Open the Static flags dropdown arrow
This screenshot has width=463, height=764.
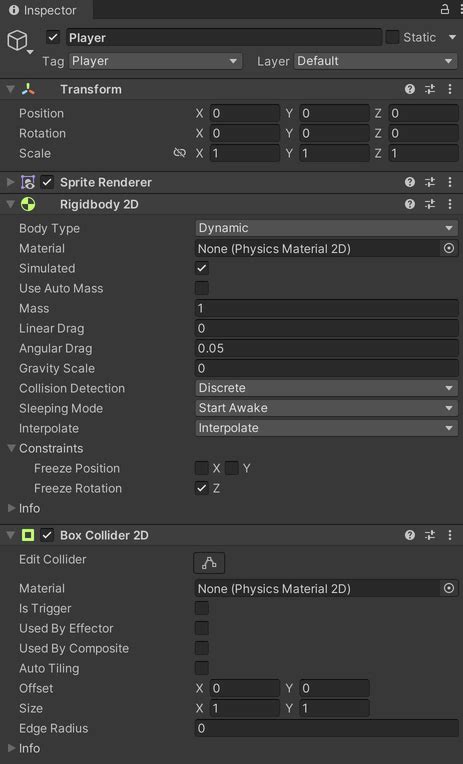coord(452,37)
